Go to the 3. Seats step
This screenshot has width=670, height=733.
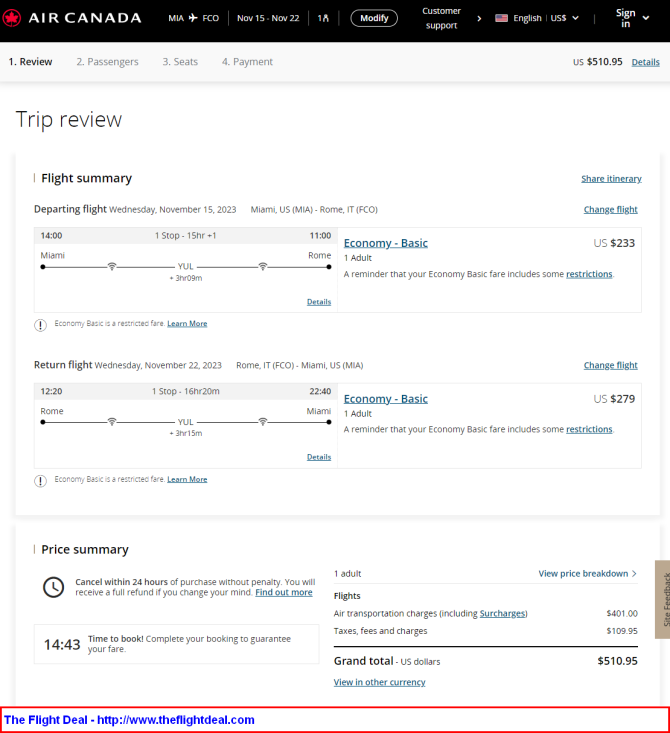click(x=180, y=62)
